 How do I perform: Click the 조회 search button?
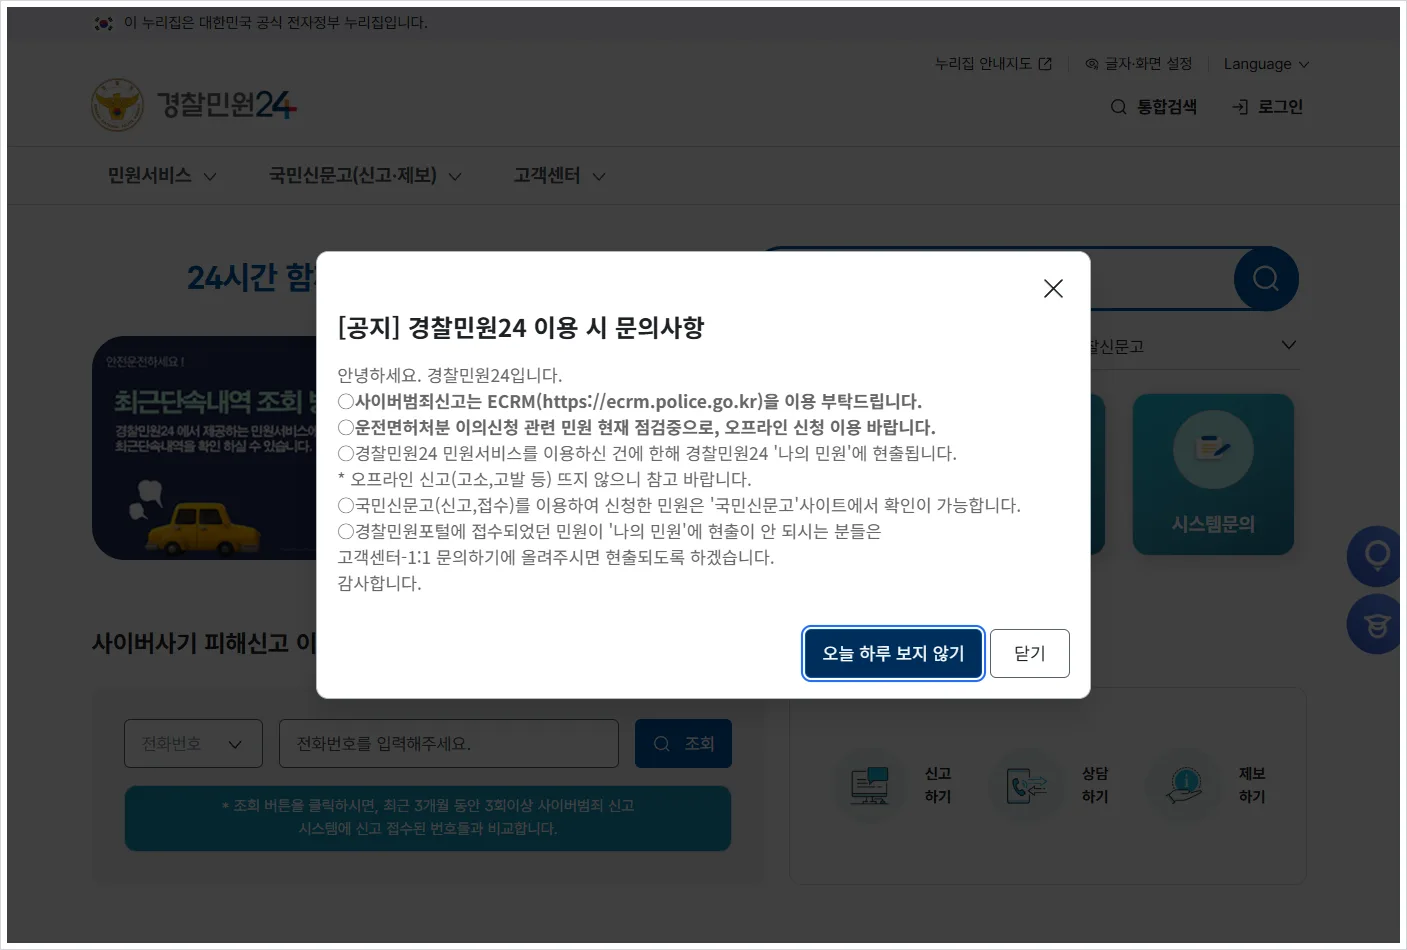click(x=683, y=744)
